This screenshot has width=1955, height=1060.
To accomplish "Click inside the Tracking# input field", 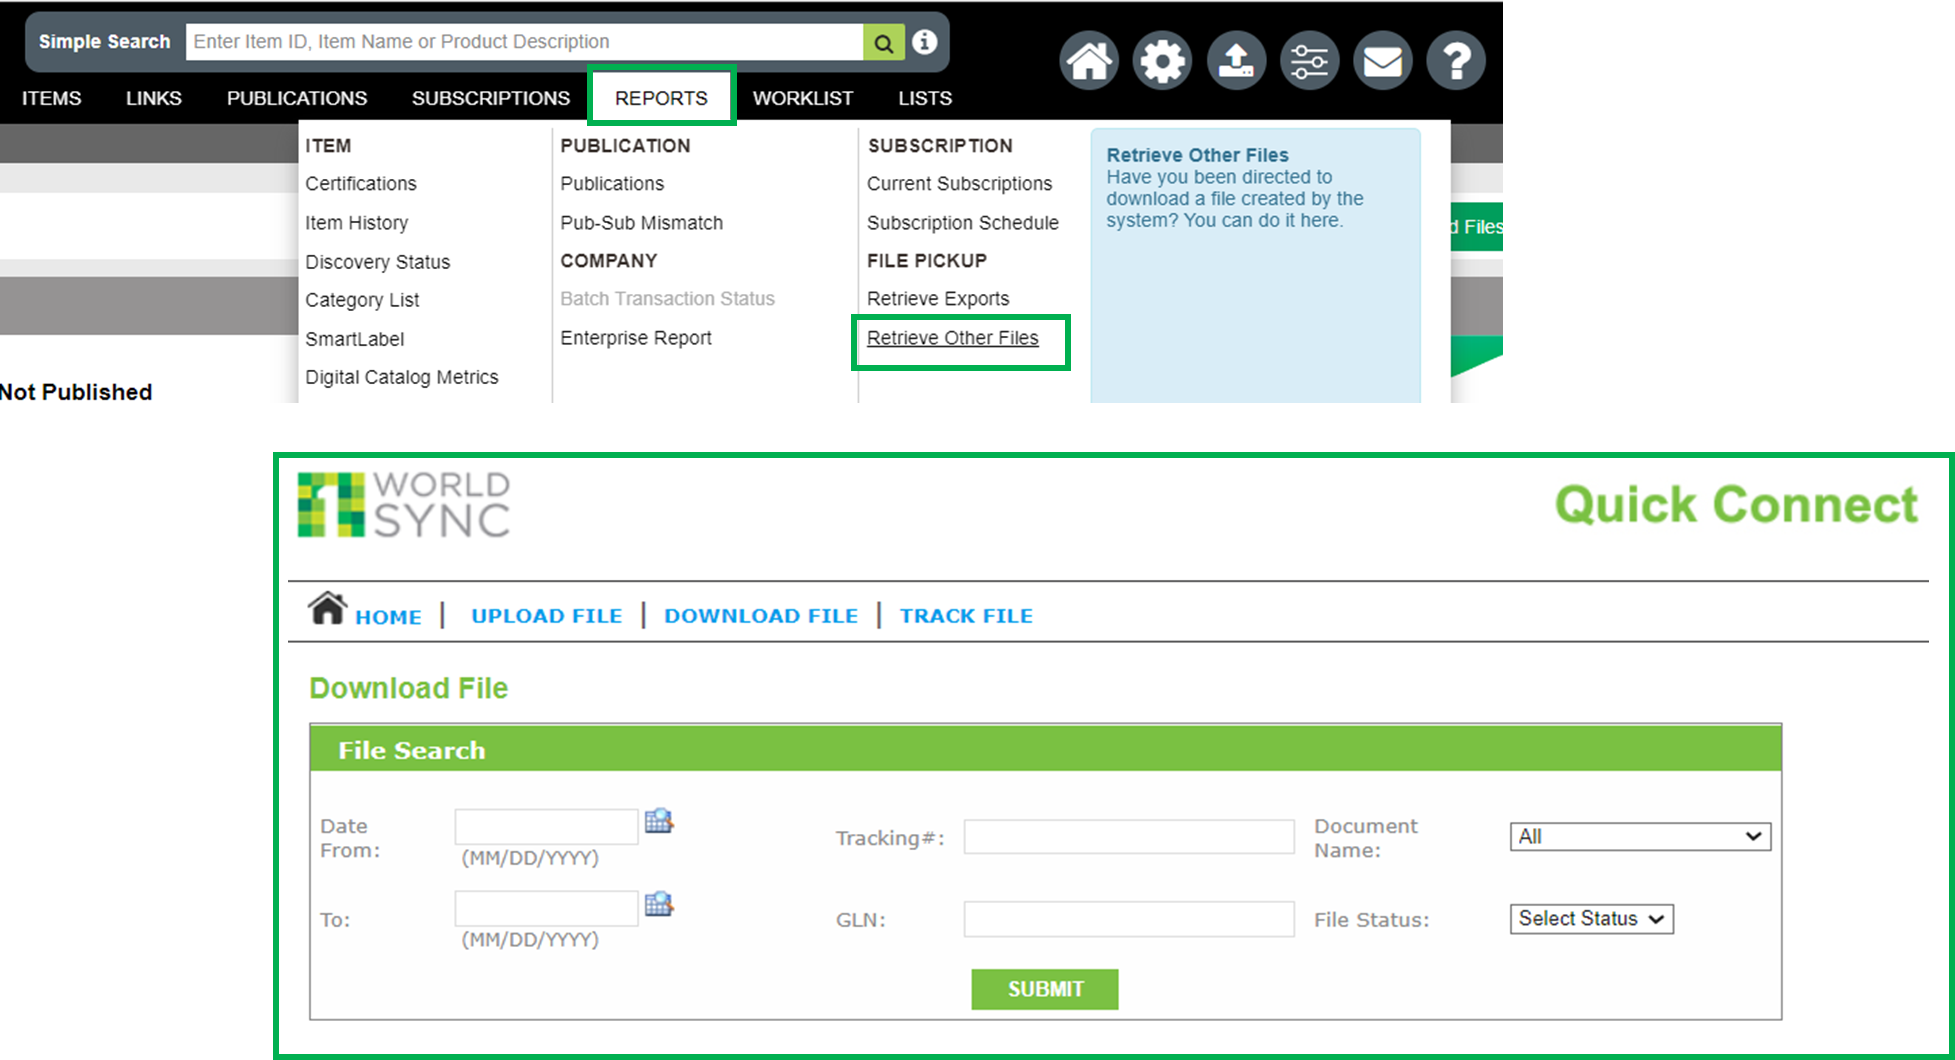I will (1128, 836).
